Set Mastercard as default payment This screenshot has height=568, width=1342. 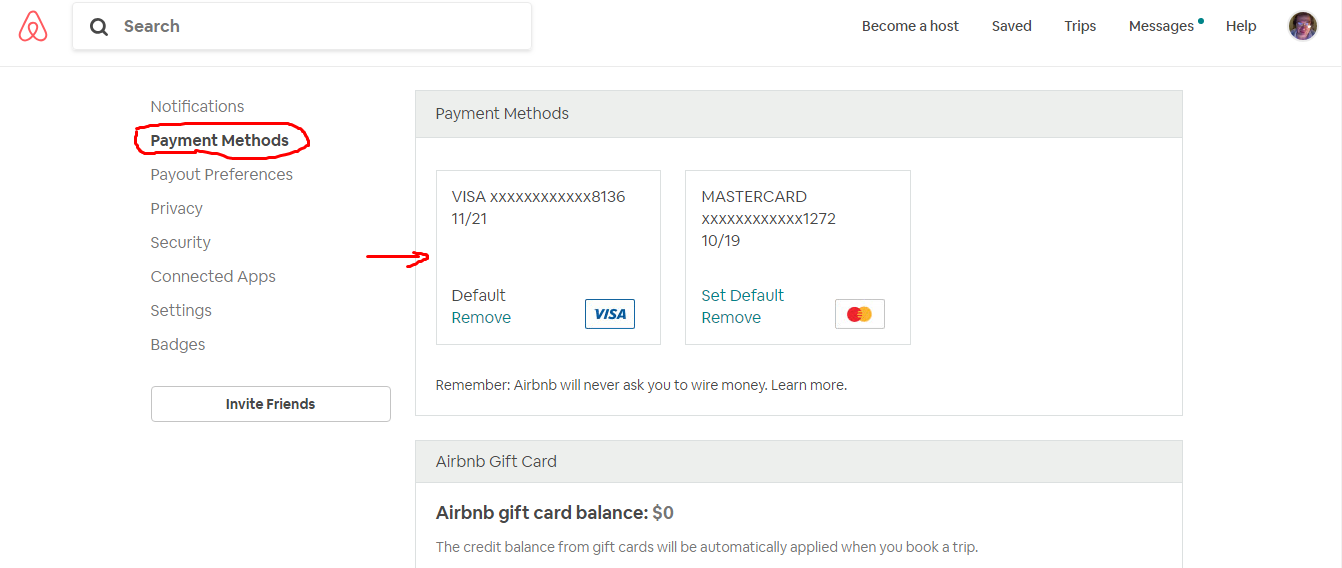(742, 295)
